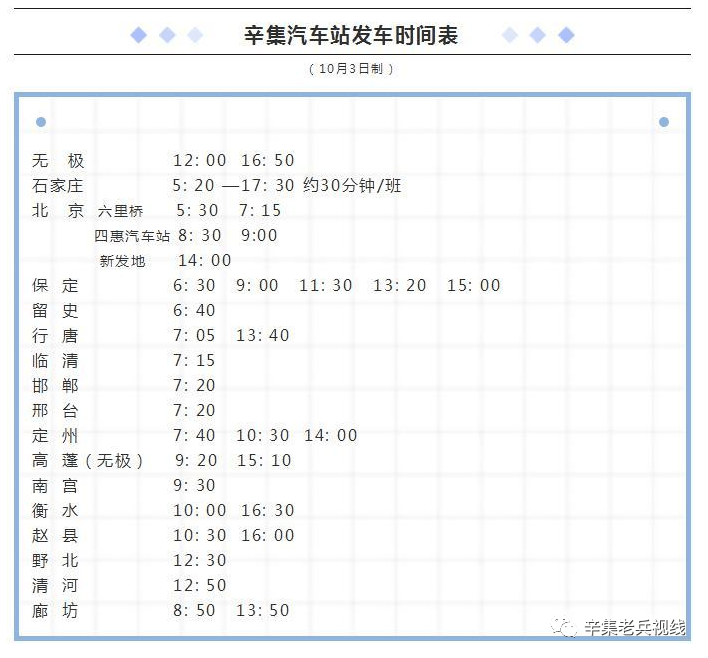Select destination 清河
This screenshot has height=658, width=708.
coord(55,586)
